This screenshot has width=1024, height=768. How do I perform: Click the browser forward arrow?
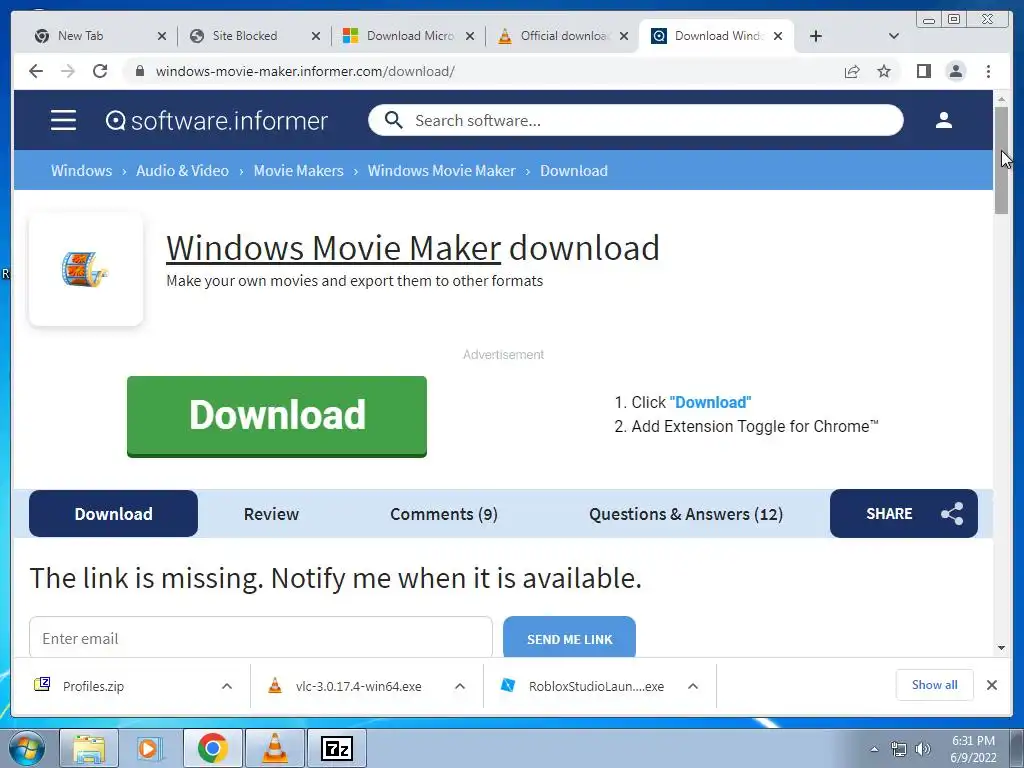pyautogui.click(x=68, y=71)
